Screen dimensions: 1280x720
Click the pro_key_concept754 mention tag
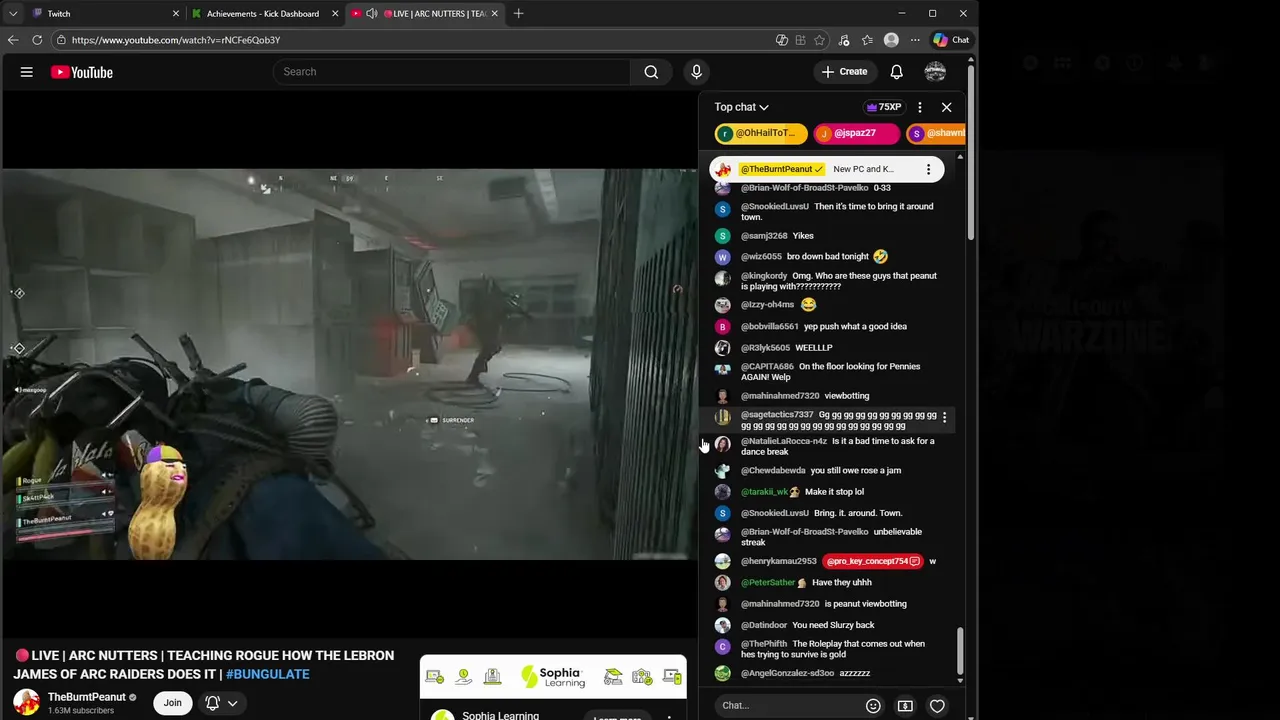click(x=874, y=561)
